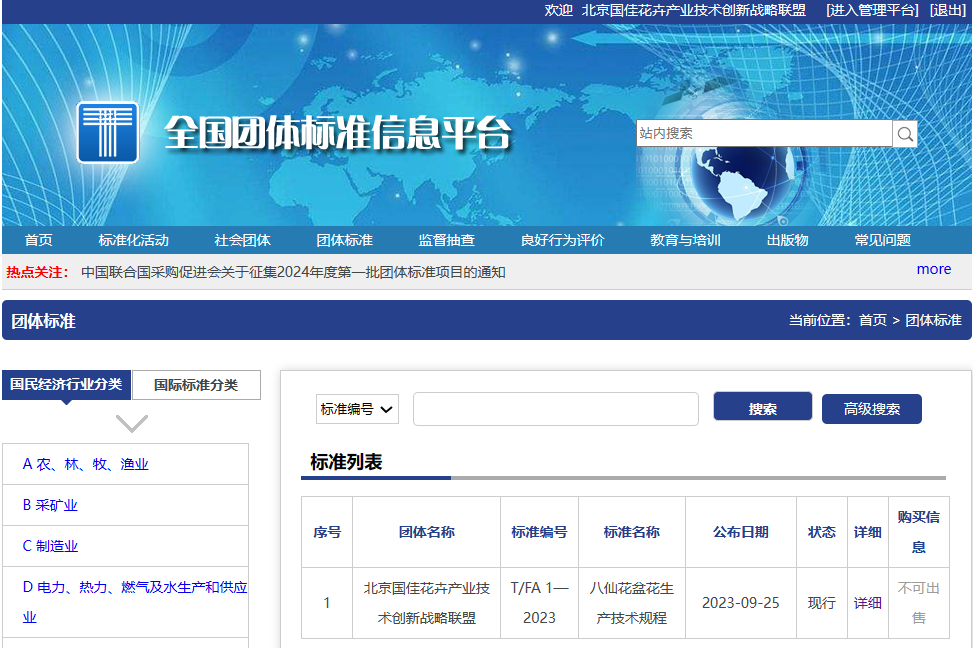973x648 pixels.
Task: Select category D 电力、热力、燃气及水生产和供应业
Action: (135, 602)
